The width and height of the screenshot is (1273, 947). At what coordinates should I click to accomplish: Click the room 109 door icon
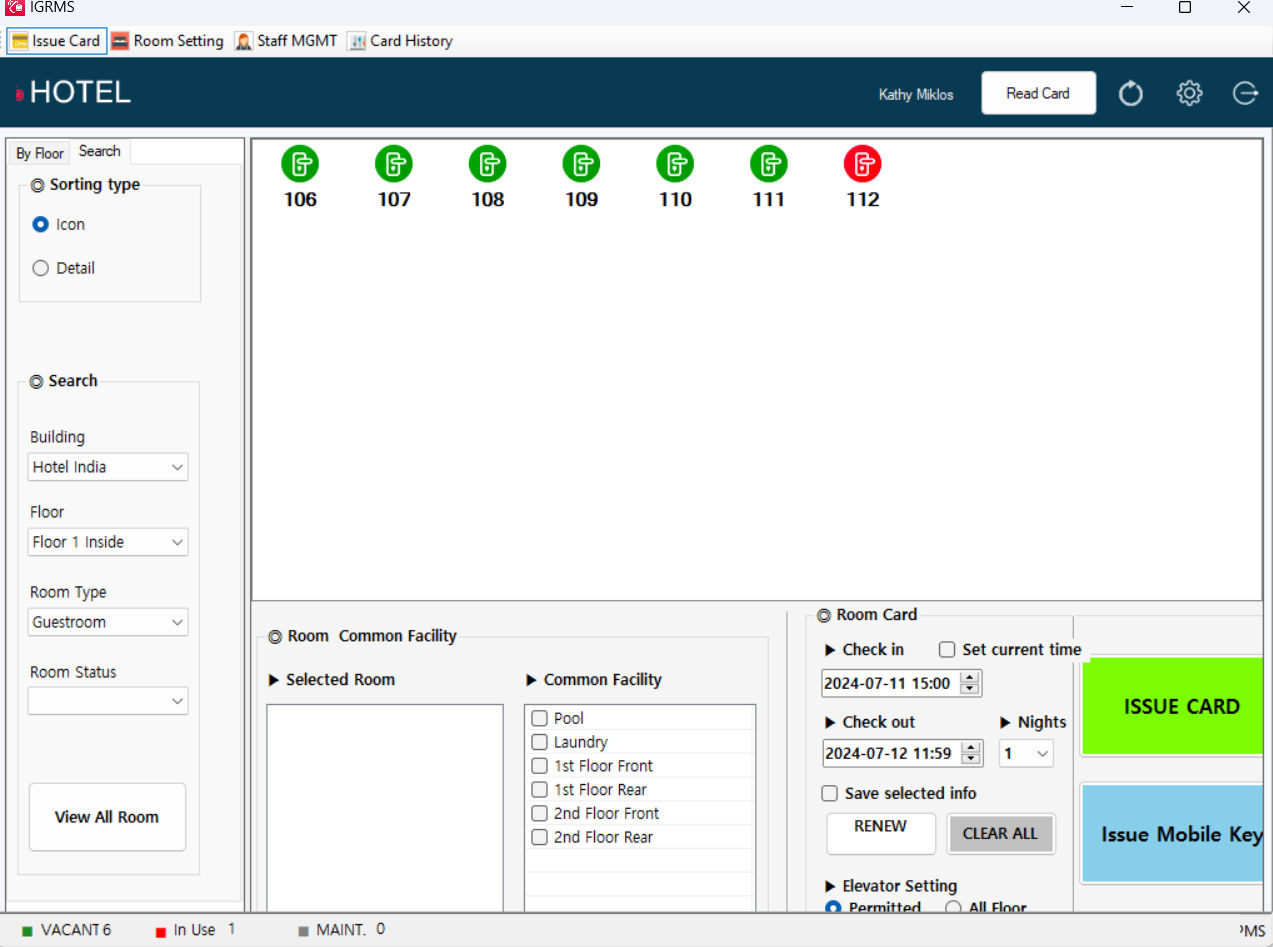(x=581, y=163)
